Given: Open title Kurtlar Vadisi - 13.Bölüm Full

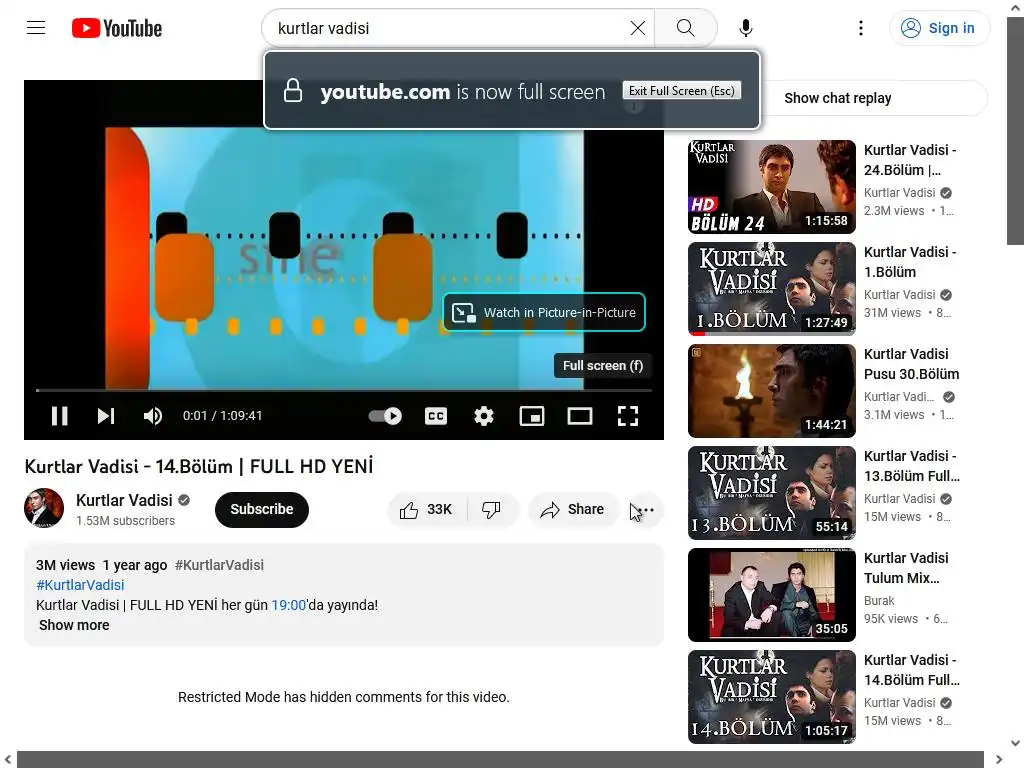Looking at the screenshot, I should pos(912,466).
